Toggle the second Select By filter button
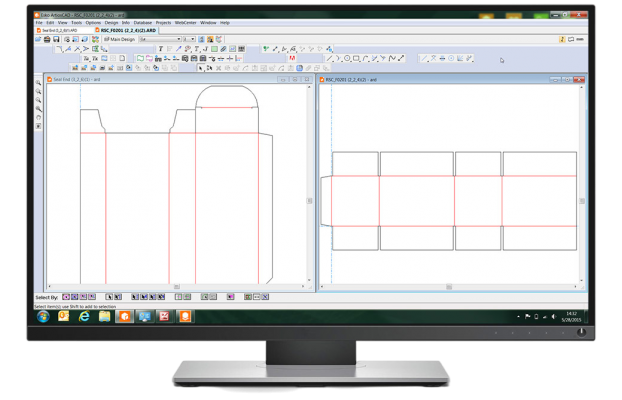The height and width of the screenshot is (400, 622). coord(74,297)
